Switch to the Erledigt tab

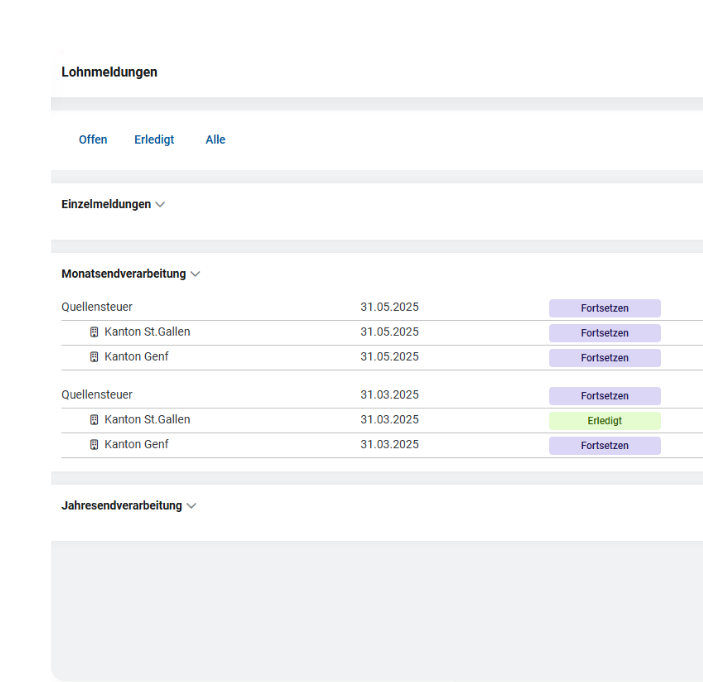pyautogui.click(x=154, y=140)
